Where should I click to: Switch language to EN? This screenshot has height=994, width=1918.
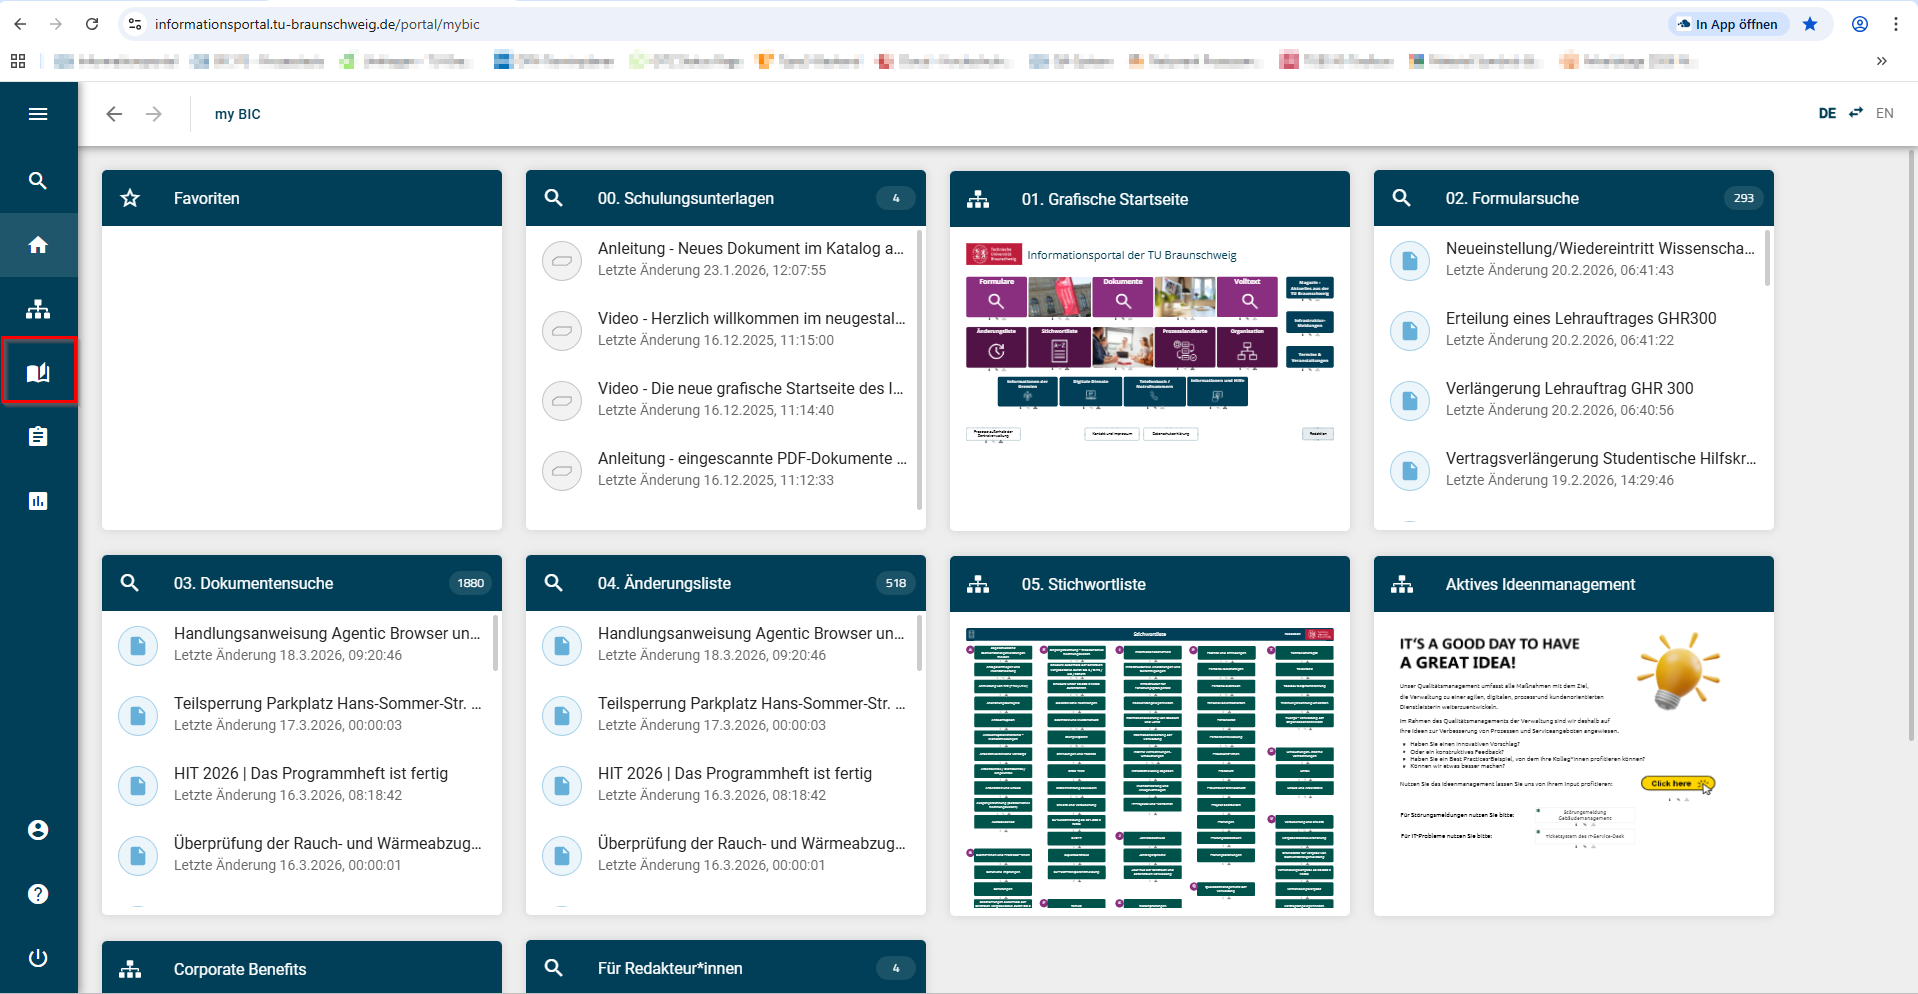click(1884, 113)
